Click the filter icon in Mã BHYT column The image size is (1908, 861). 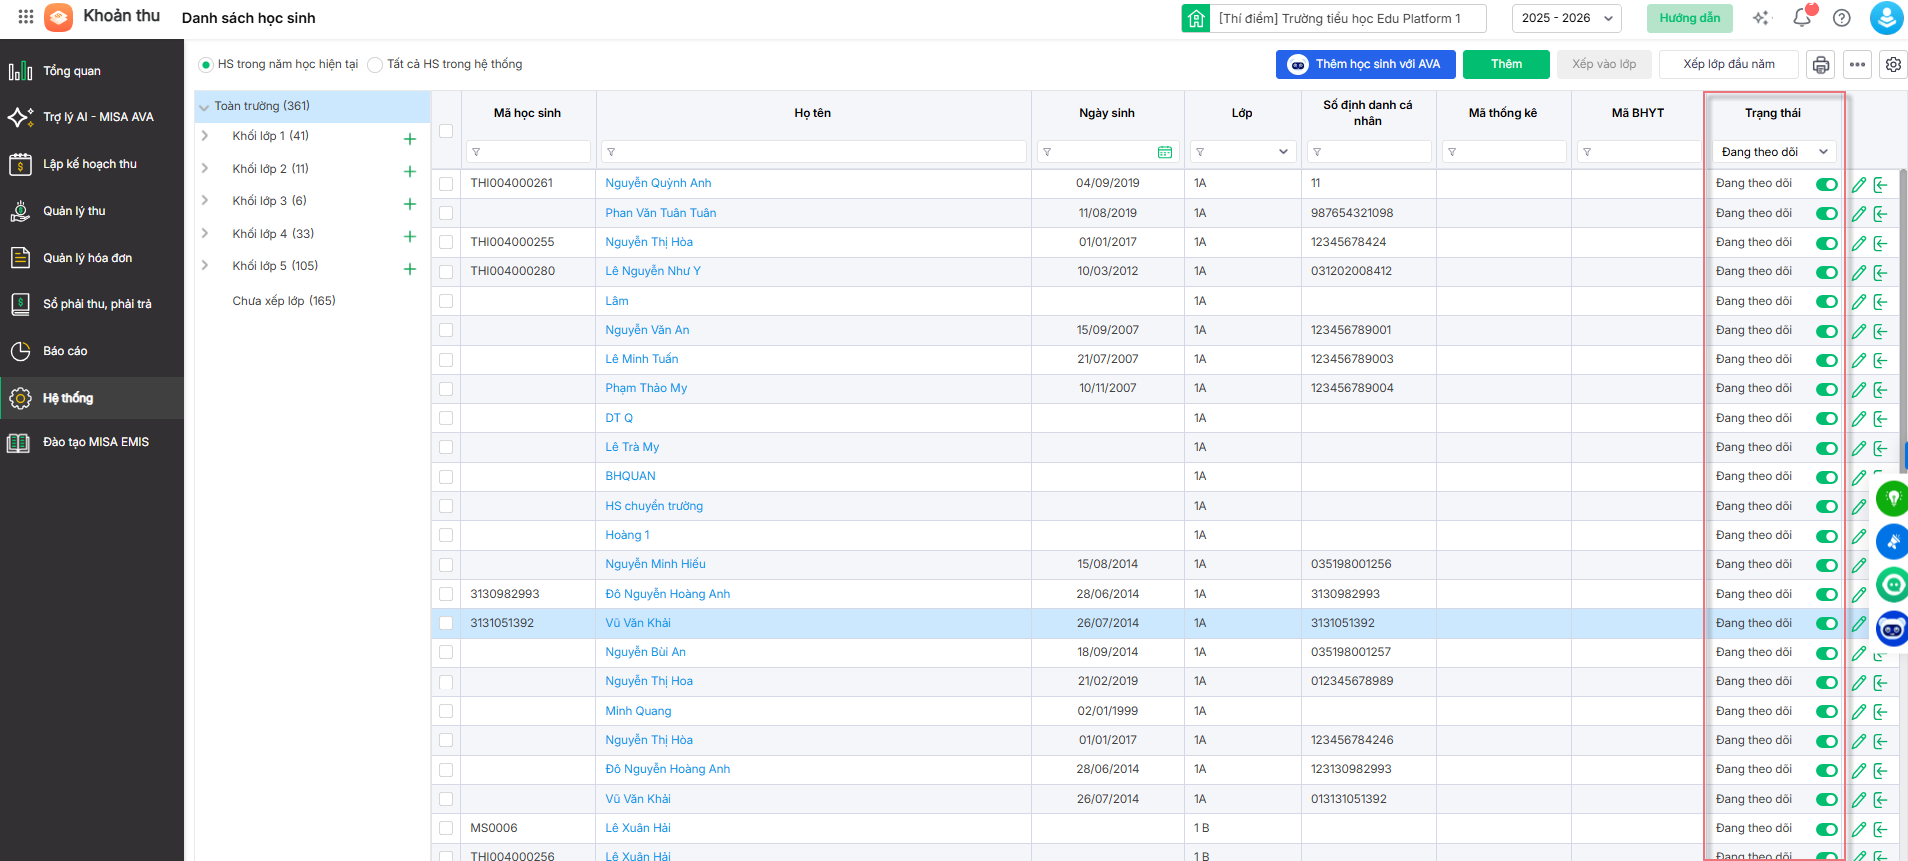(x=1587, y=152)
